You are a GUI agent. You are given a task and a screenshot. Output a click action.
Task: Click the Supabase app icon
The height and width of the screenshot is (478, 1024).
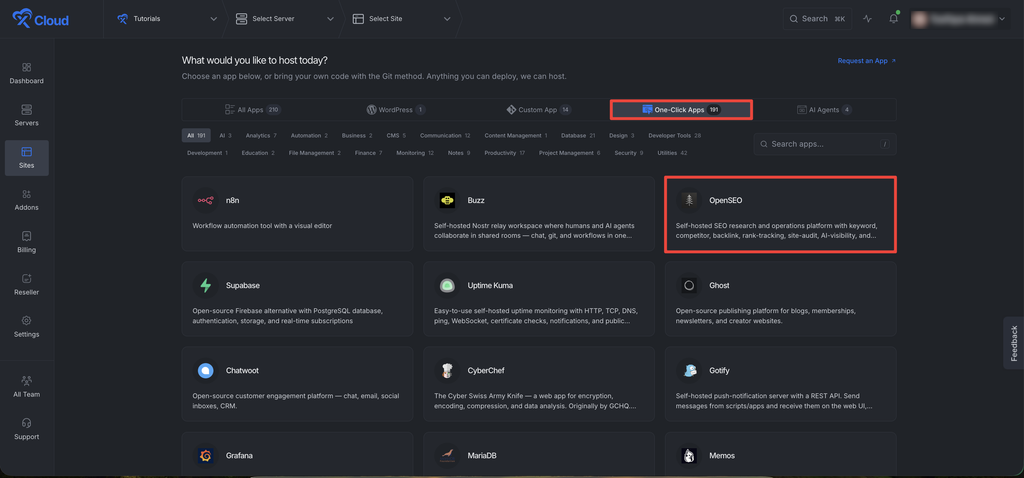[x=205, y=285]
